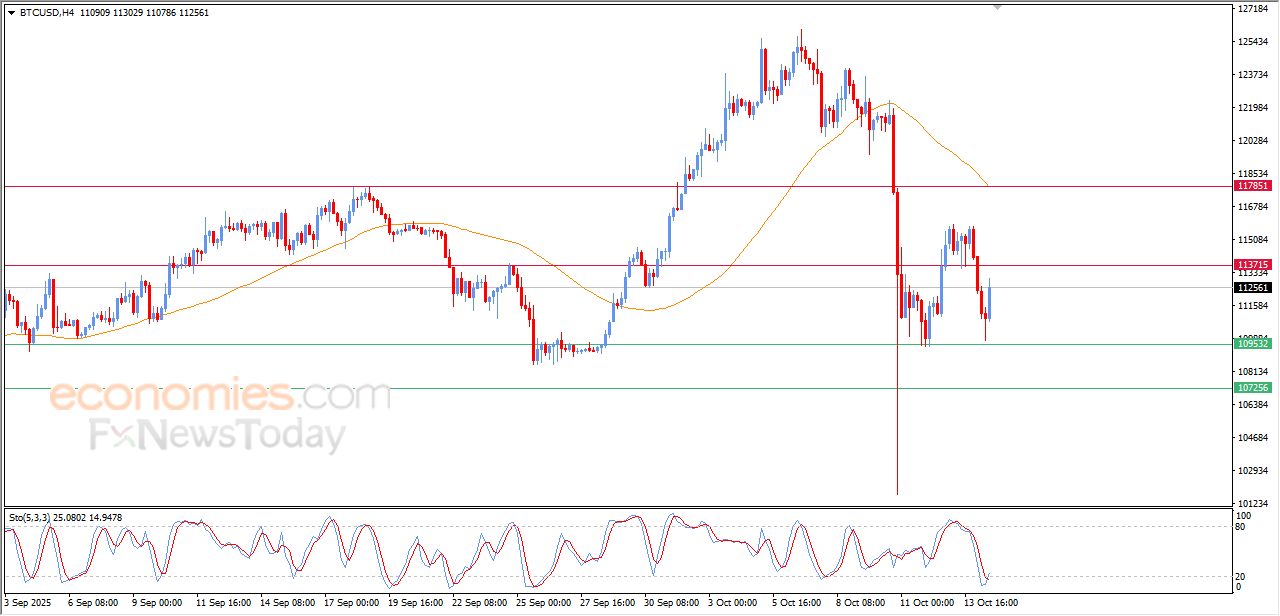1280x616 pixels.
Task: Select the green 109532 price label
Action: [x=1253, y=344]
